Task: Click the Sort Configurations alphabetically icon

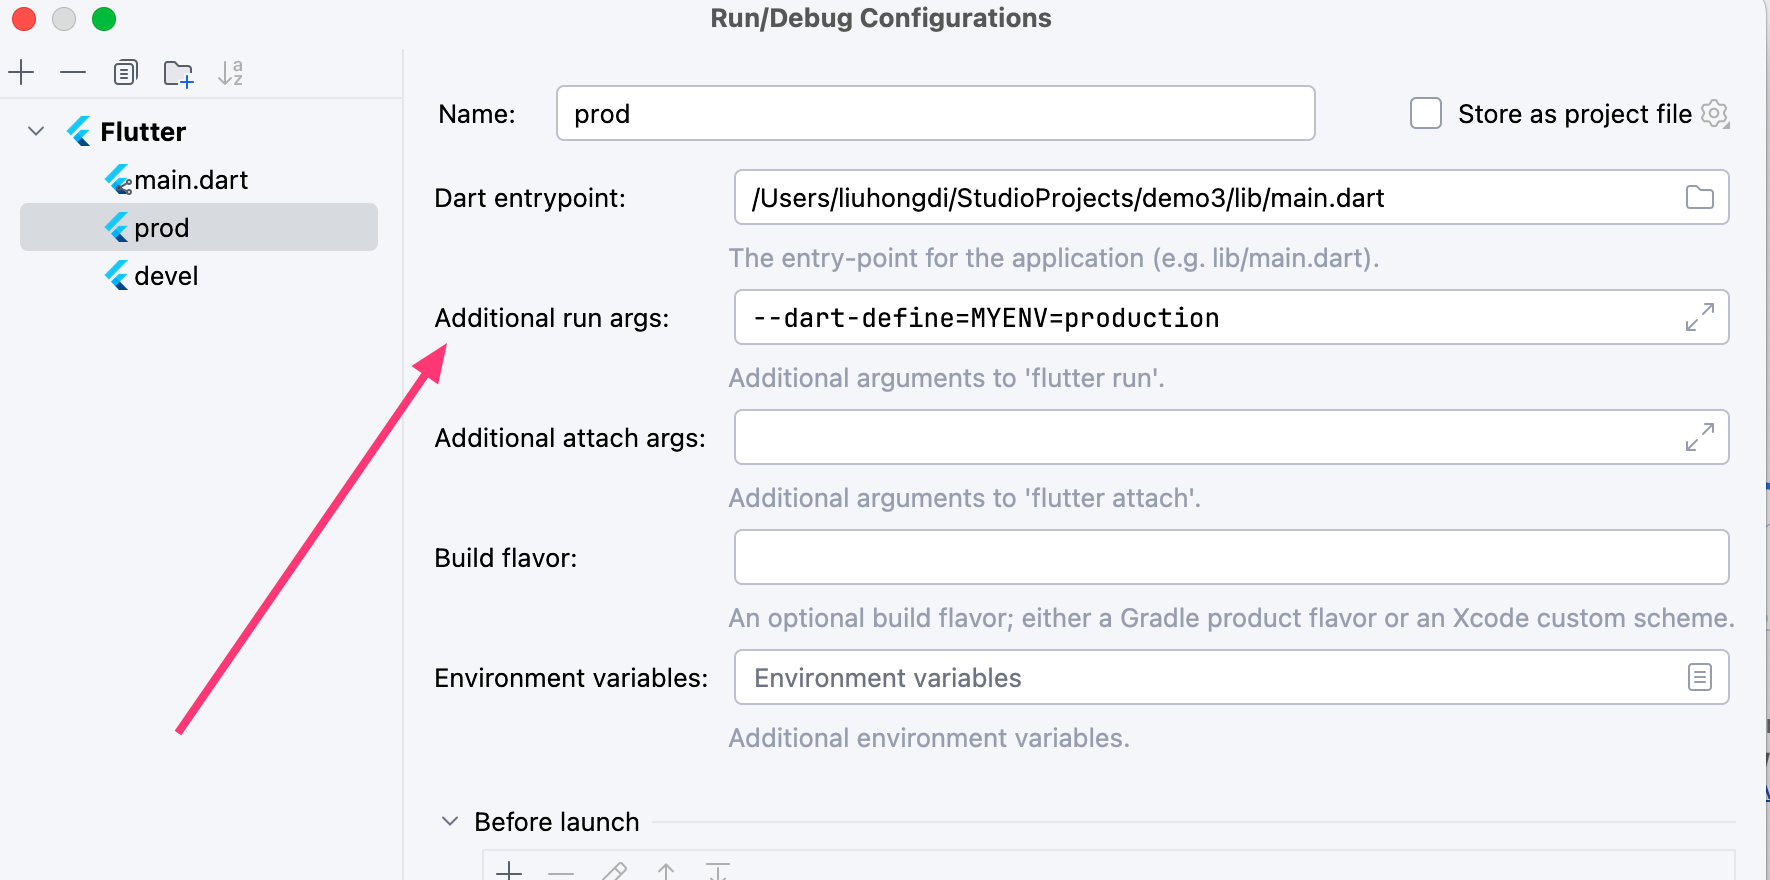Action: (x=230, y=73)
